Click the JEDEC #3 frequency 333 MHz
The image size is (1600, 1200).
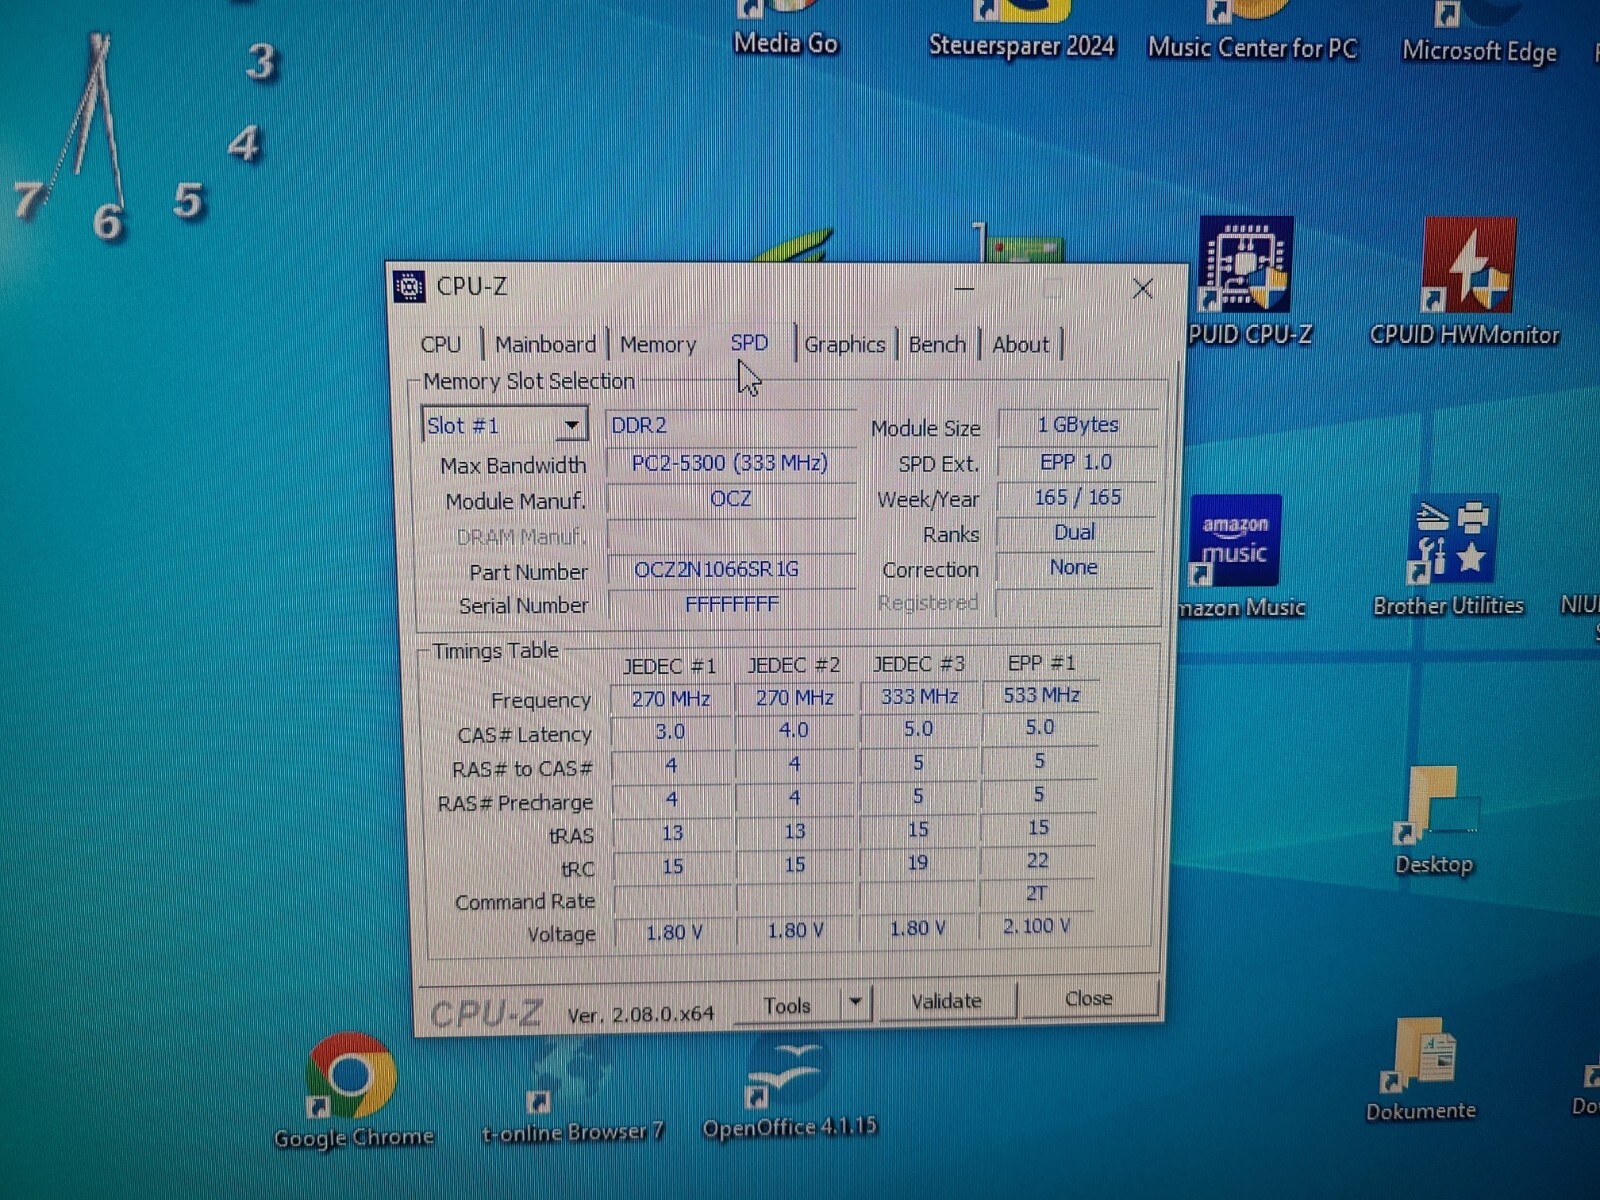[919, 696]
